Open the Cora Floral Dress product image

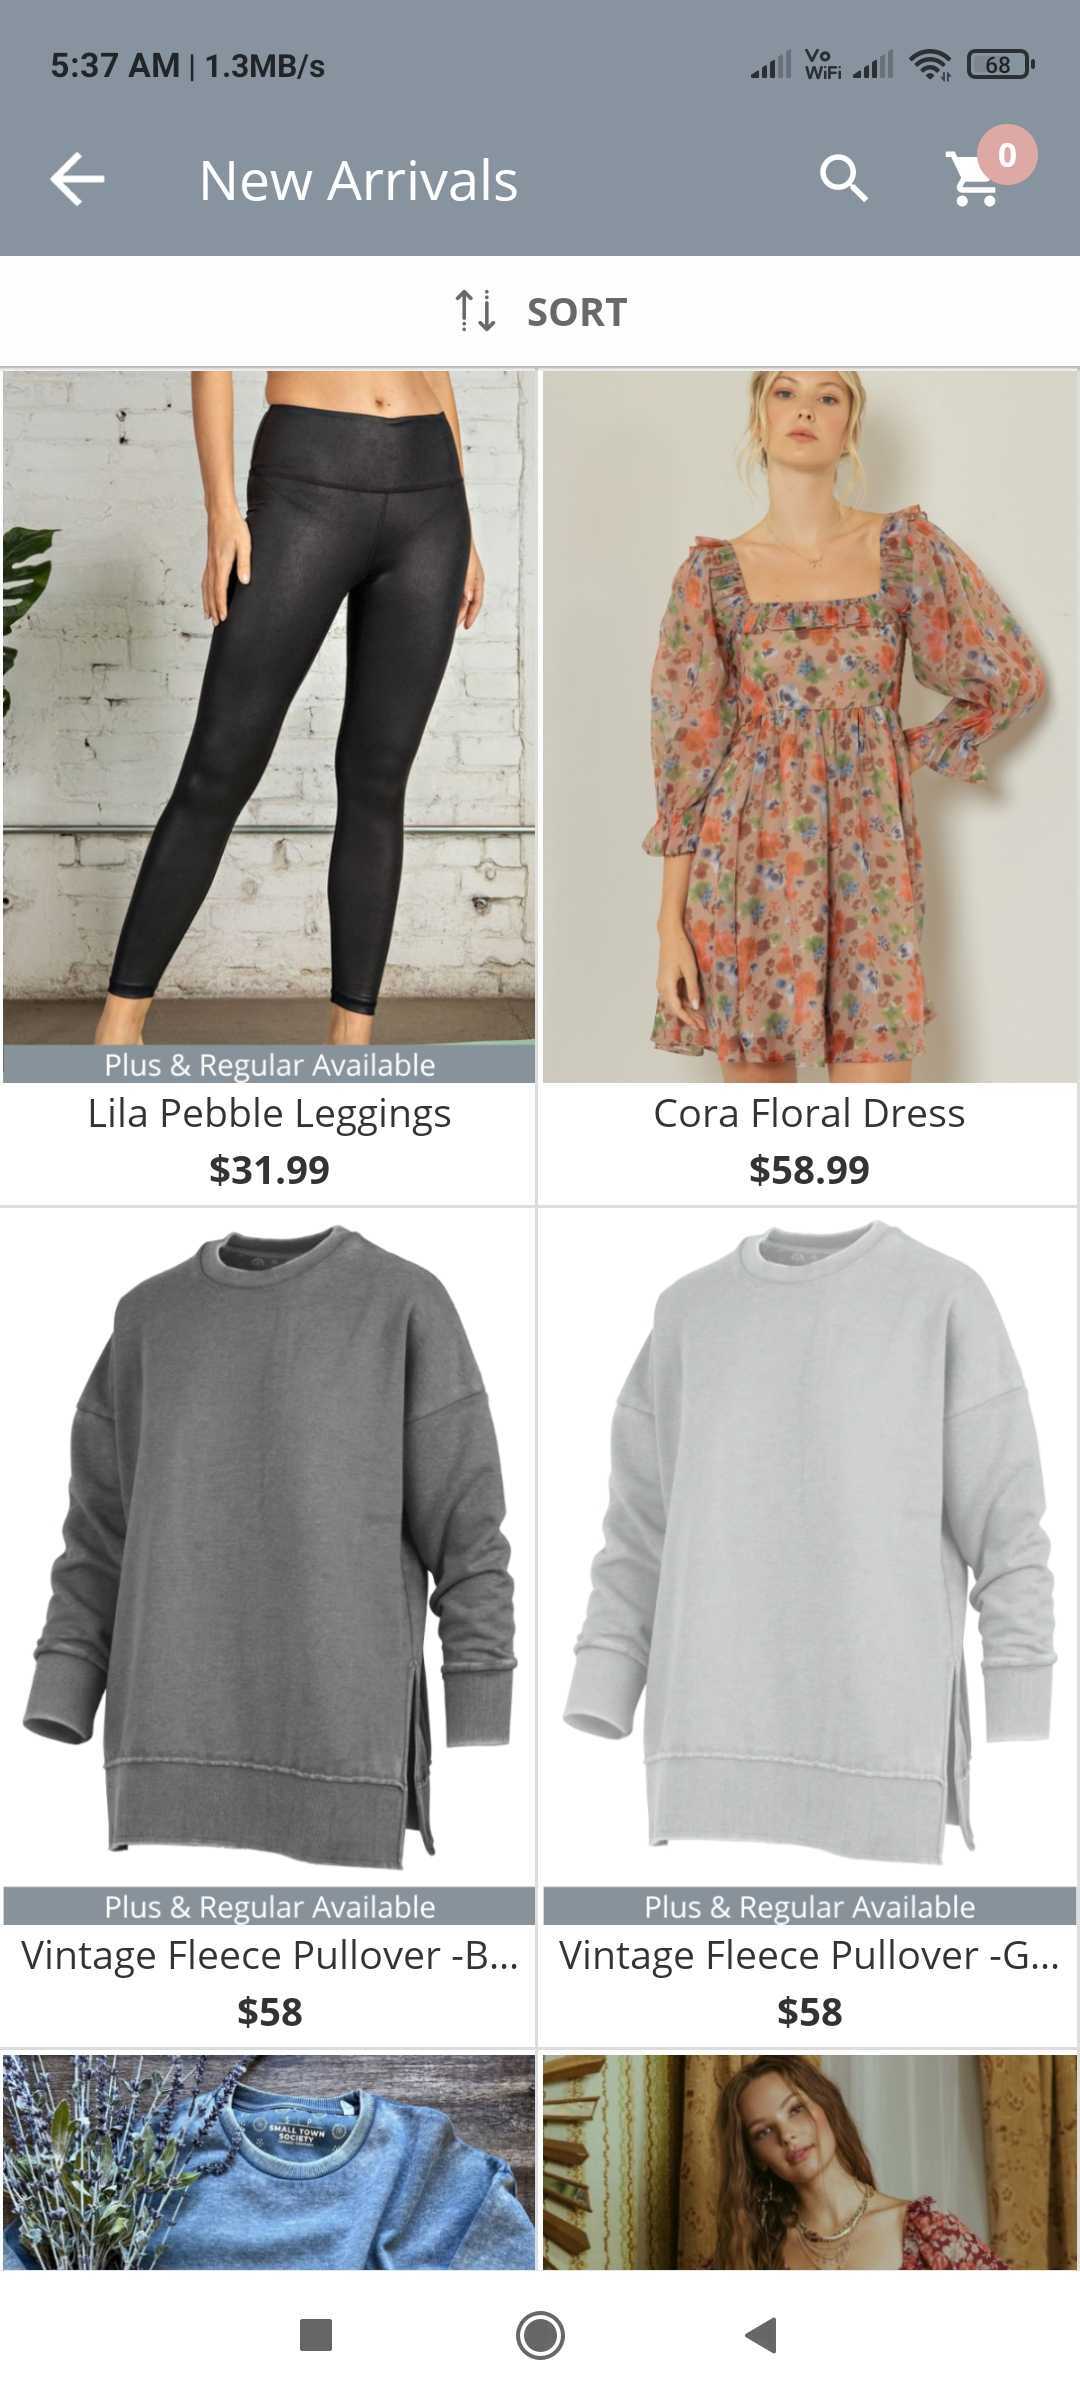[x=809, y=726]
